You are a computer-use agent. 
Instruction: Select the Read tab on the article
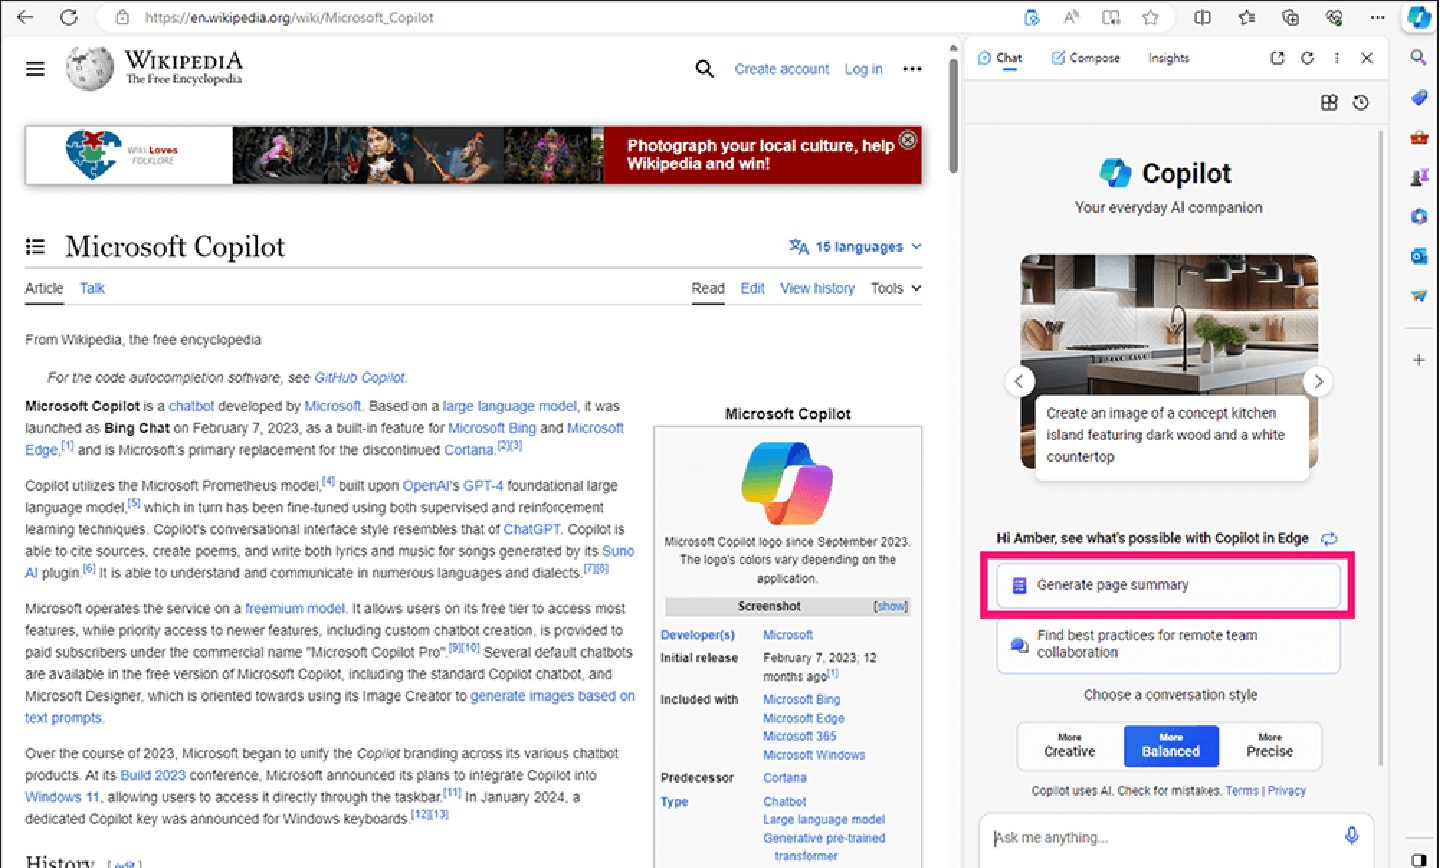click(707, 288)
